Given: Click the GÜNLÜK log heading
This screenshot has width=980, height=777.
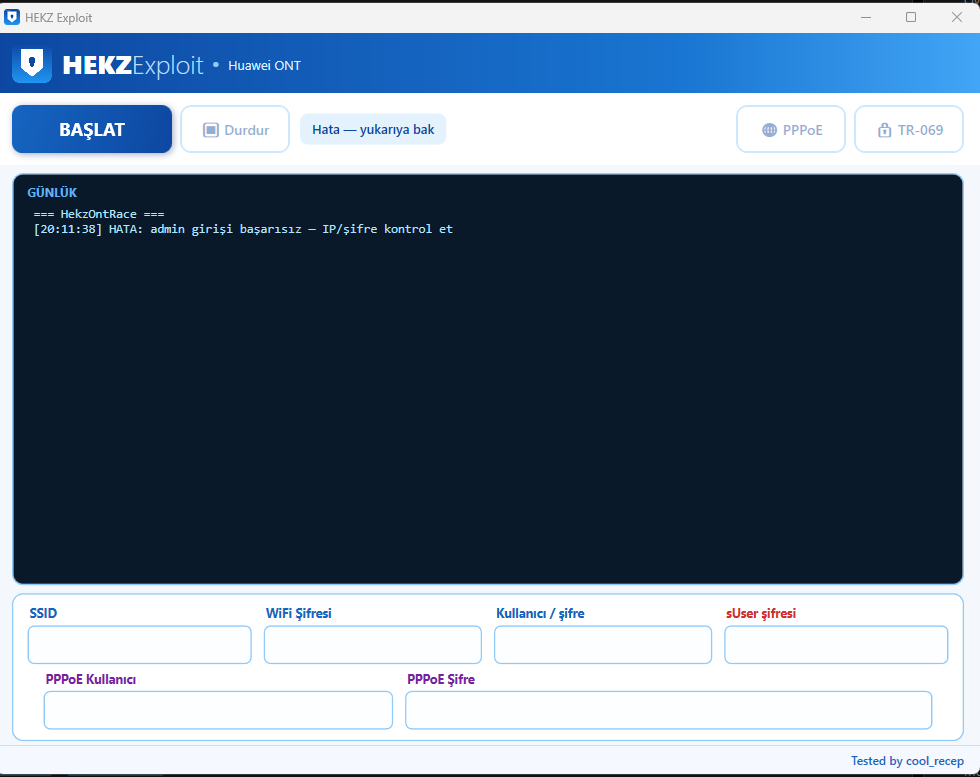Looking at the screenshot, I should 52,193.
